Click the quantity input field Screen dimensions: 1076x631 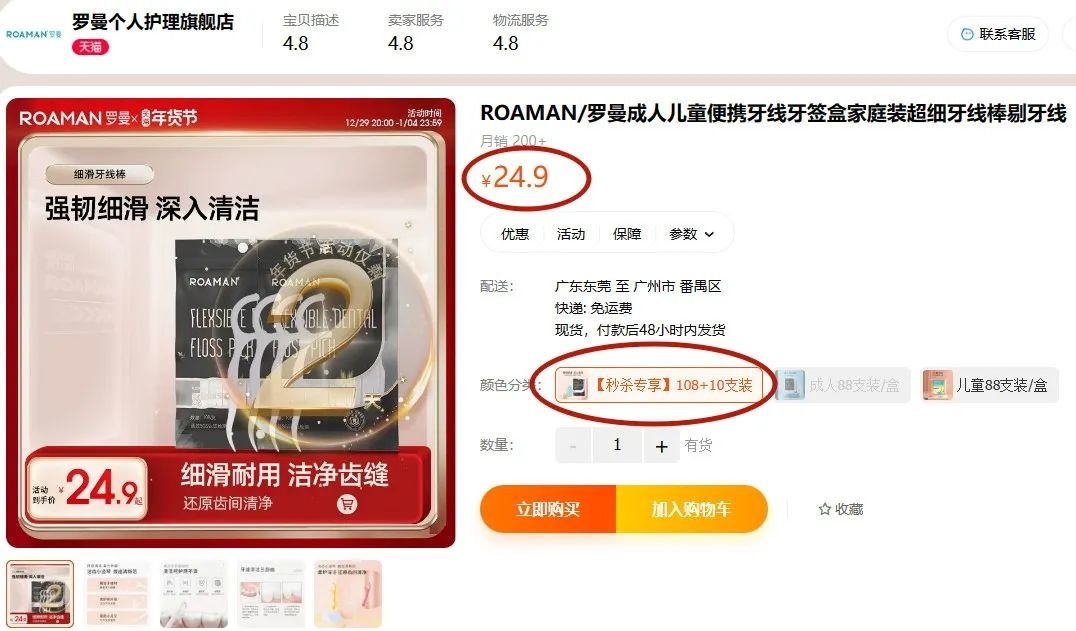617,446
